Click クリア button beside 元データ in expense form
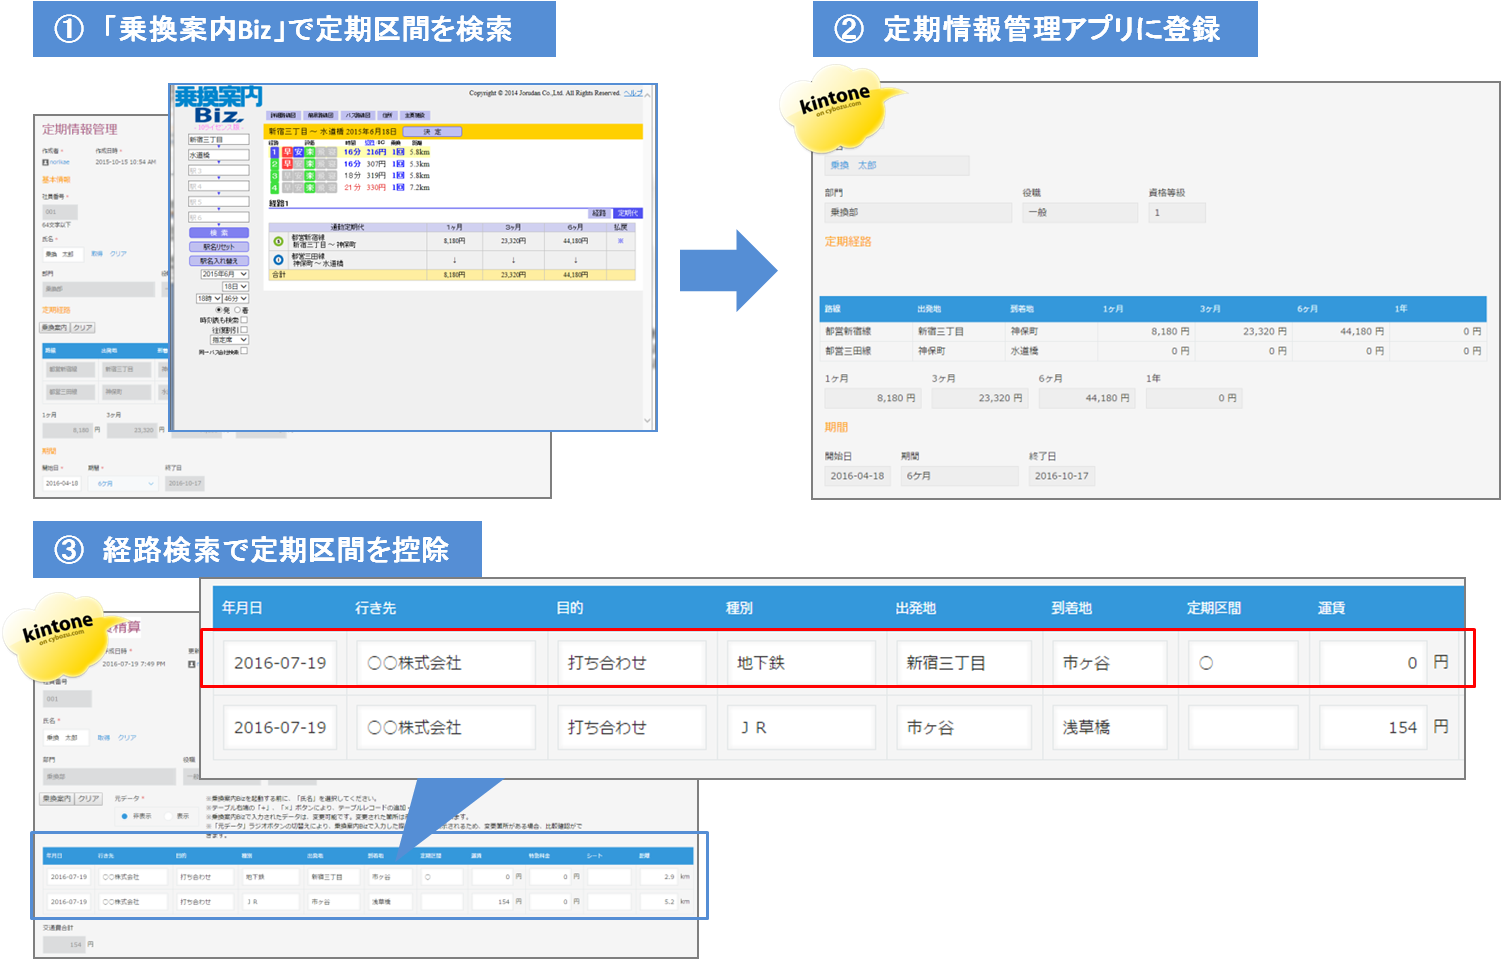The height and width of the screenshot is (960, 1502). tap(89, 799)
